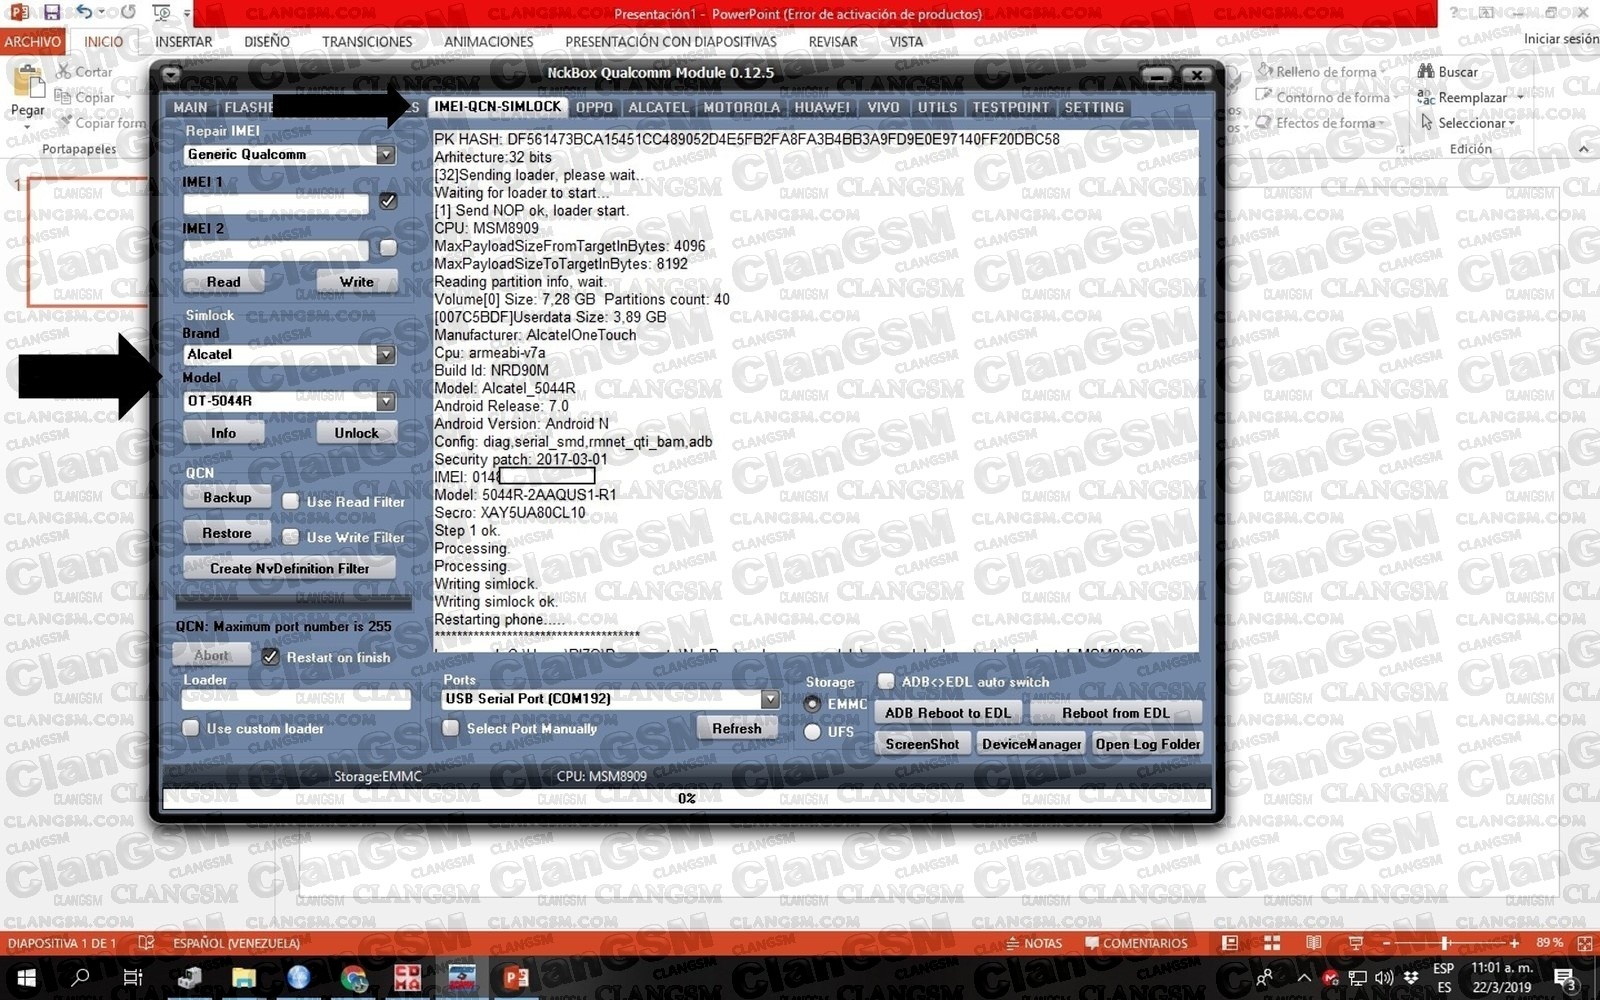Click the Loader path input field
1600x1000 pixels.
[x=297, y=699]
